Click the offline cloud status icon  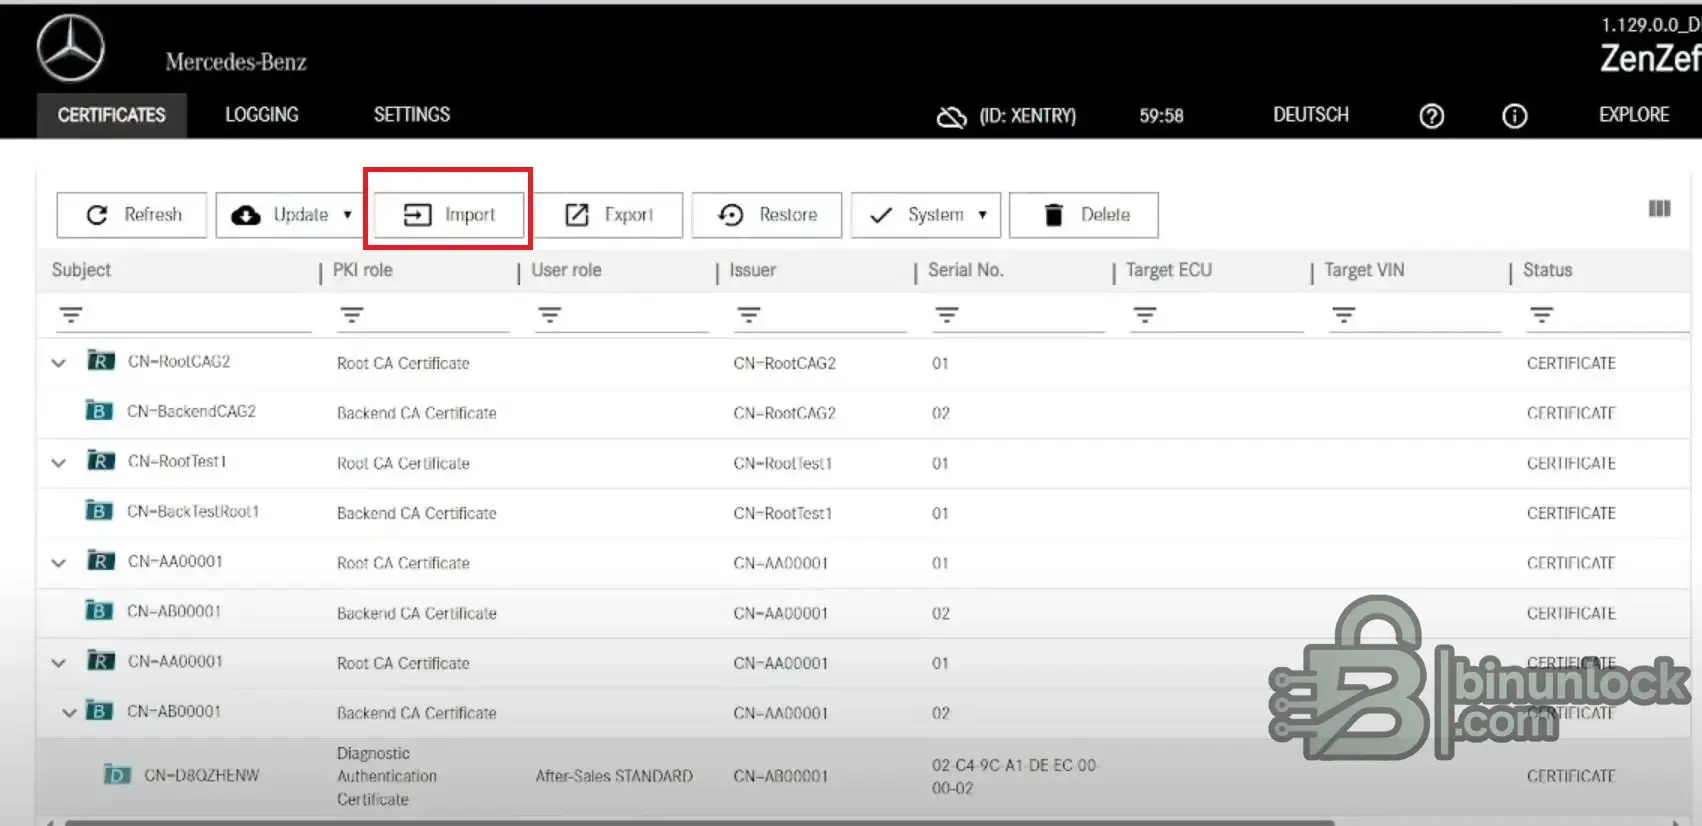click(951, 117)
